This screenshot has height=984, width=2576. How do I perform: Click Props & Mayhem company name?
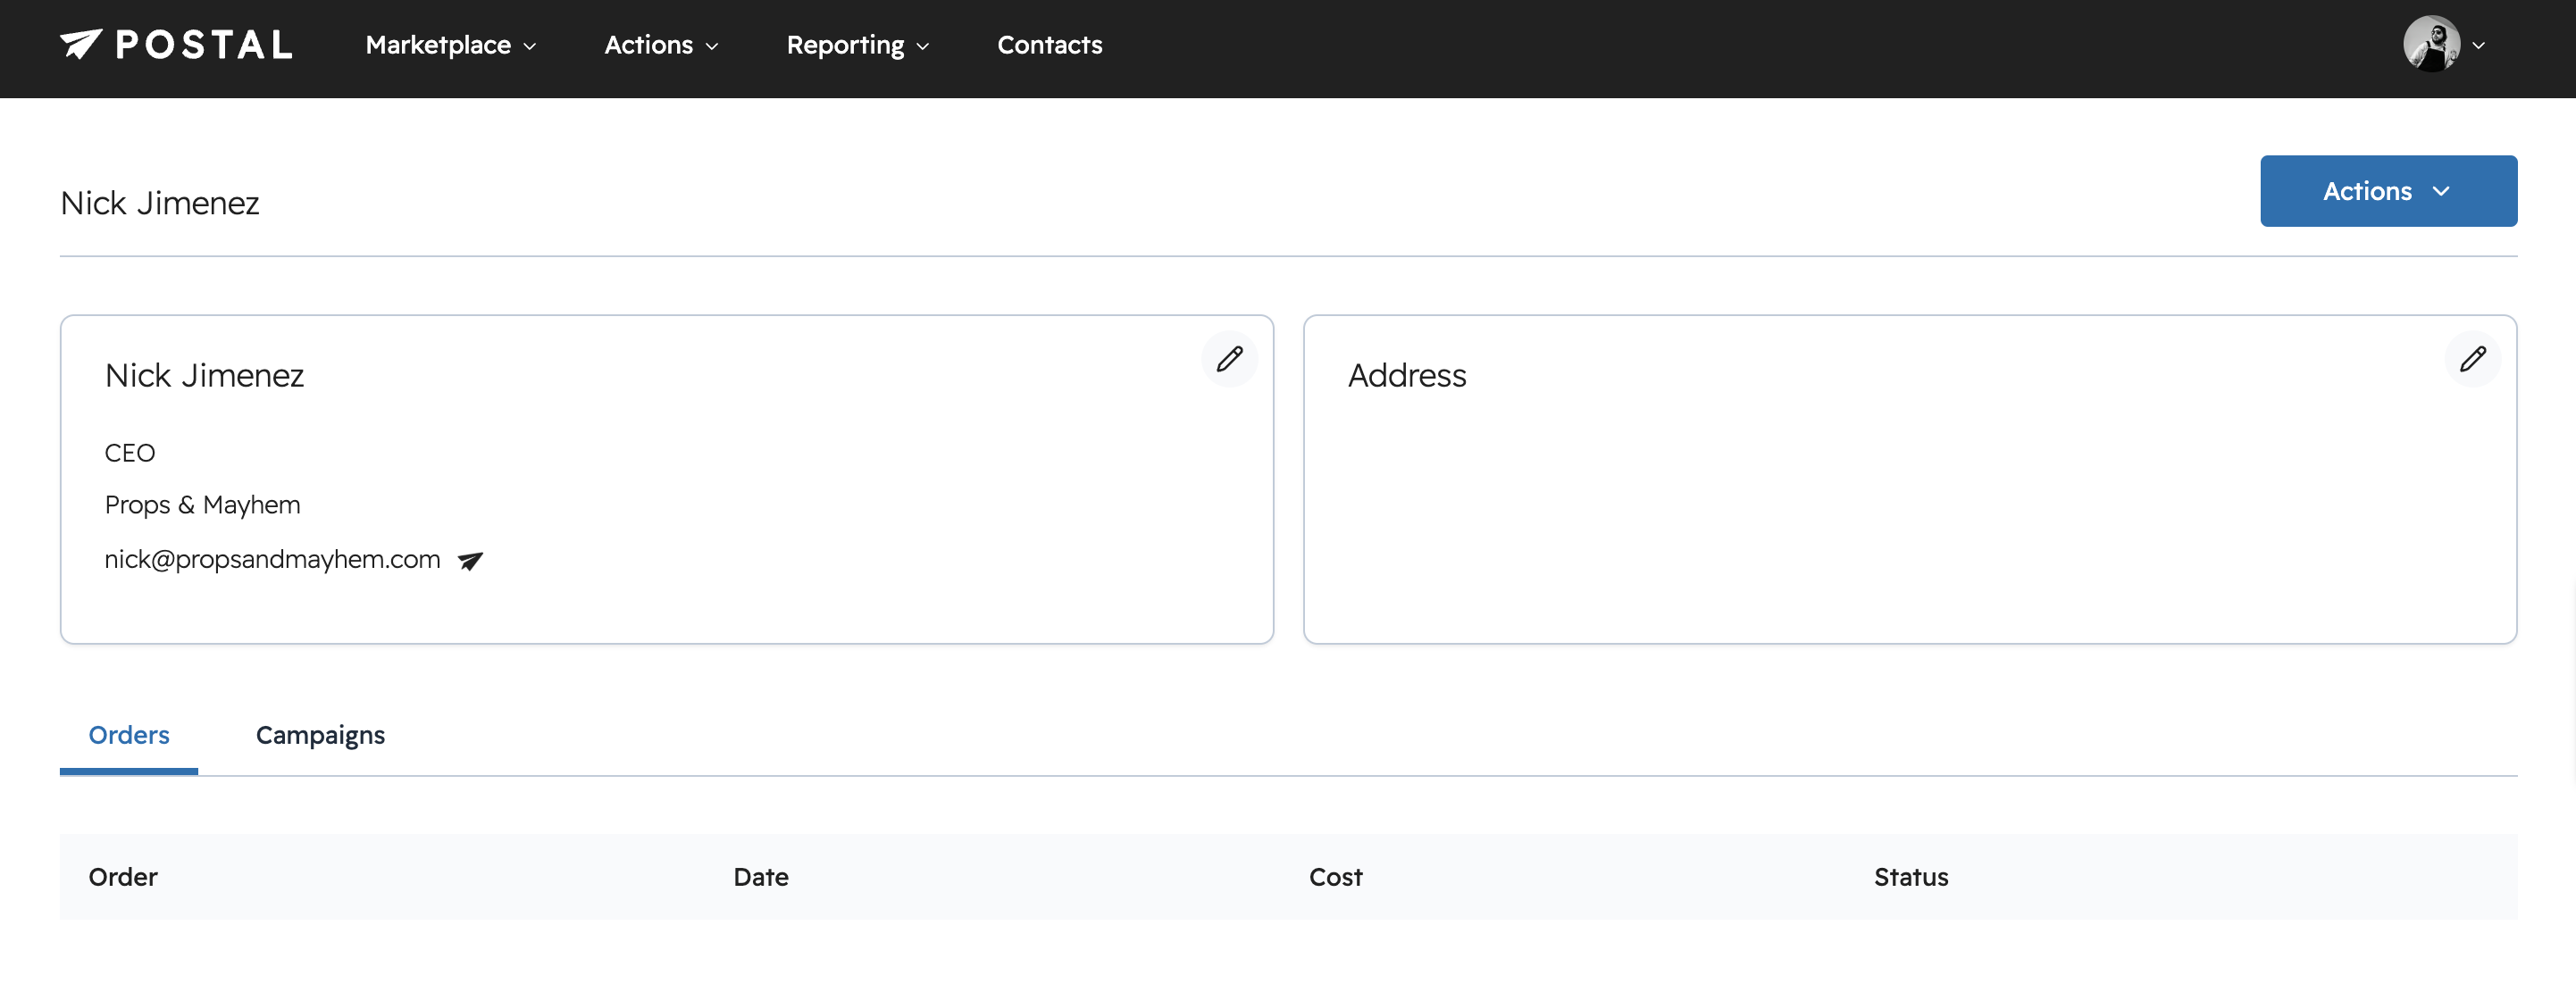(202, 505)
